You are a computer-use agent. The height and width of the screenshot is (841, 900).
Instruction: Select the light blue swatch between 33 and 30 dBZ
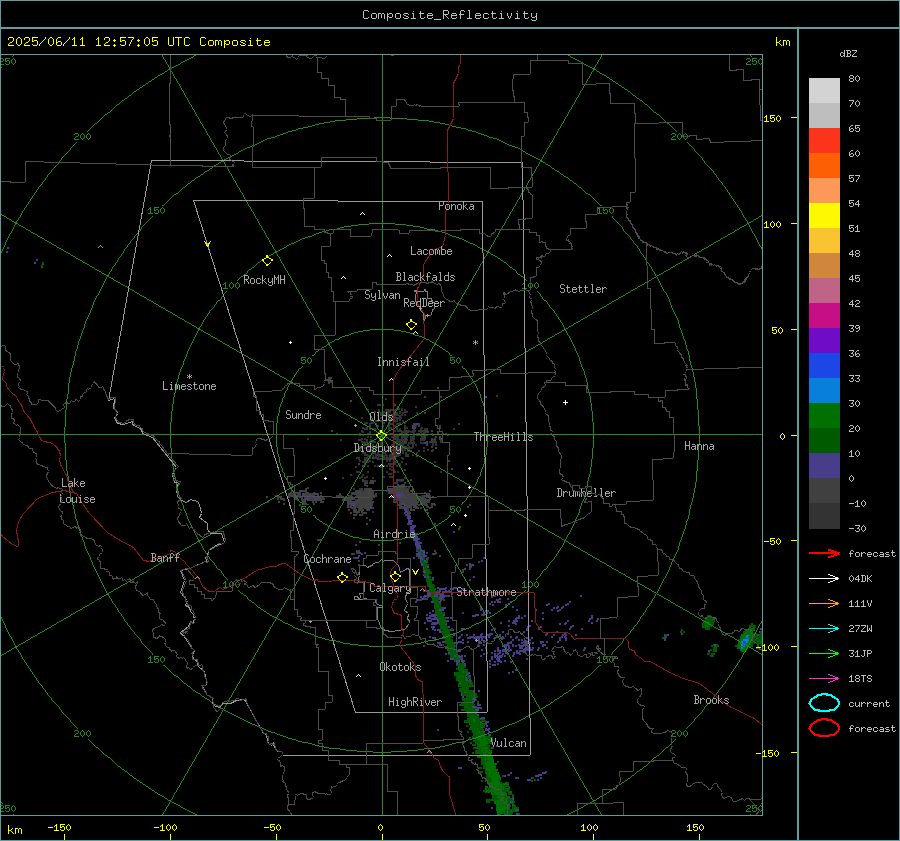coord(824,391)
